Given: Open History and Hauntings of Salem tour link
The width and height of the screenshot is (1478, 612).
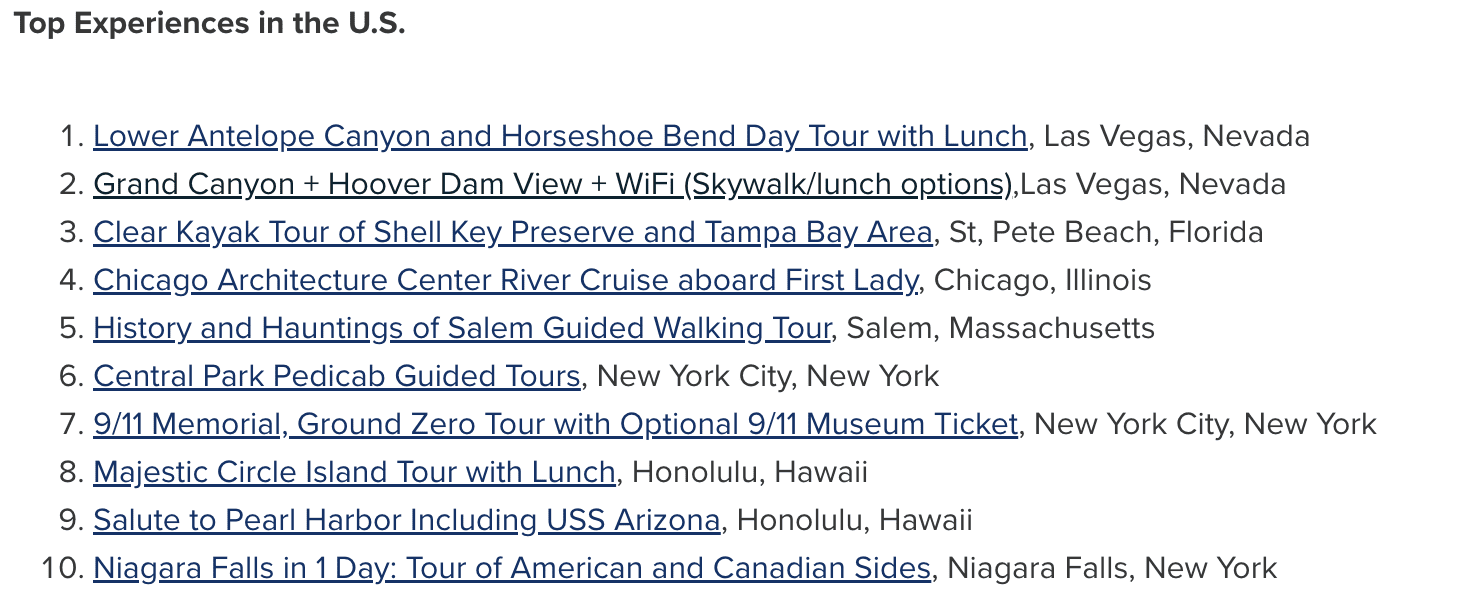Looking at the screenshot, I should (462, 328).
